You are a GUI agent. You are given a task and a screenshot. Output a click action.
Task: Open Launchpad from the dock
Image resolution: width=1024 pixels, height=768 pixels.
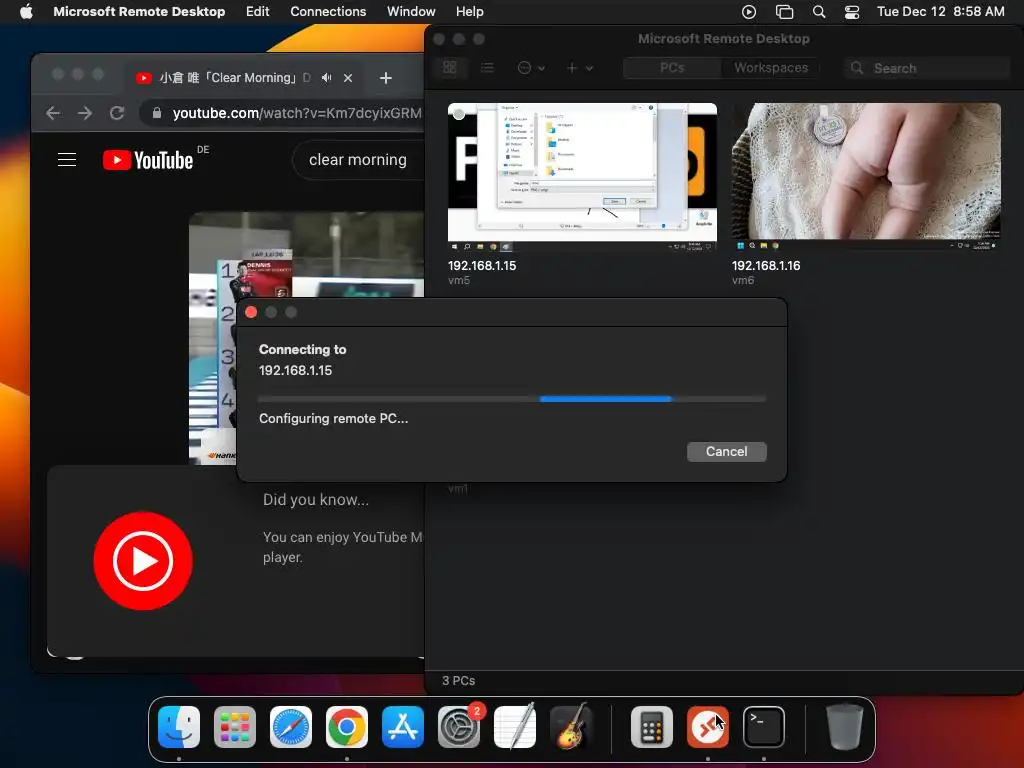tap(235, 727)
